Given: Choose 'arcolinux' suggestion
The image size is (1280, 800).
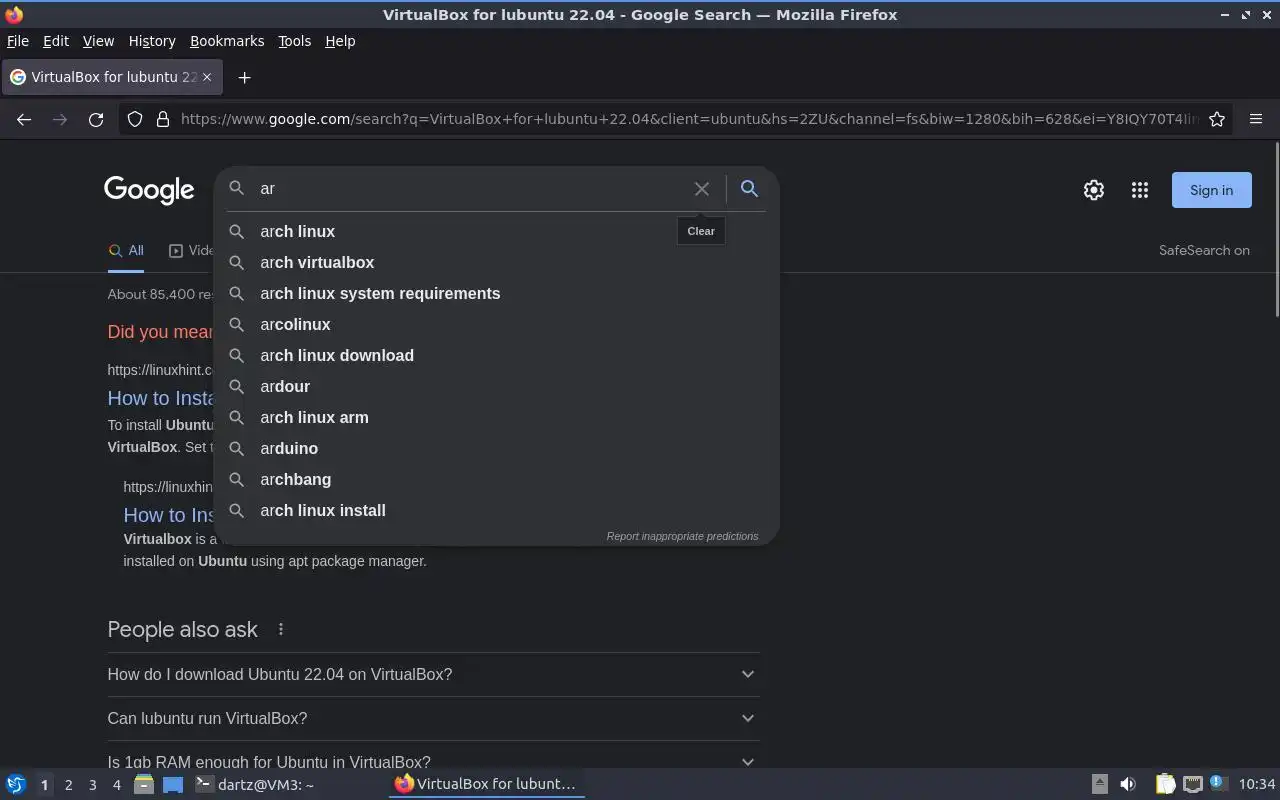Looking at the screenshot, I should pyautogui.click(x=497, y=324).
